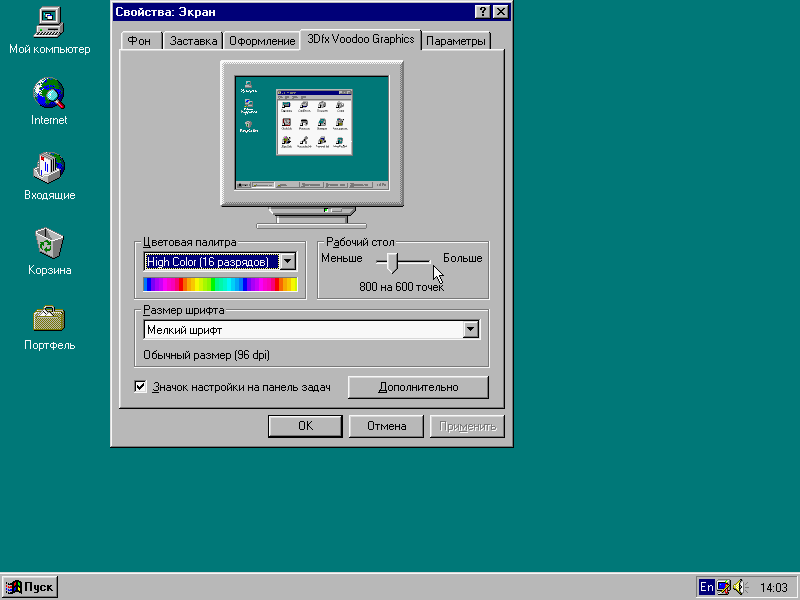Close the Свойства: Экран dialog

click(501, 12)
